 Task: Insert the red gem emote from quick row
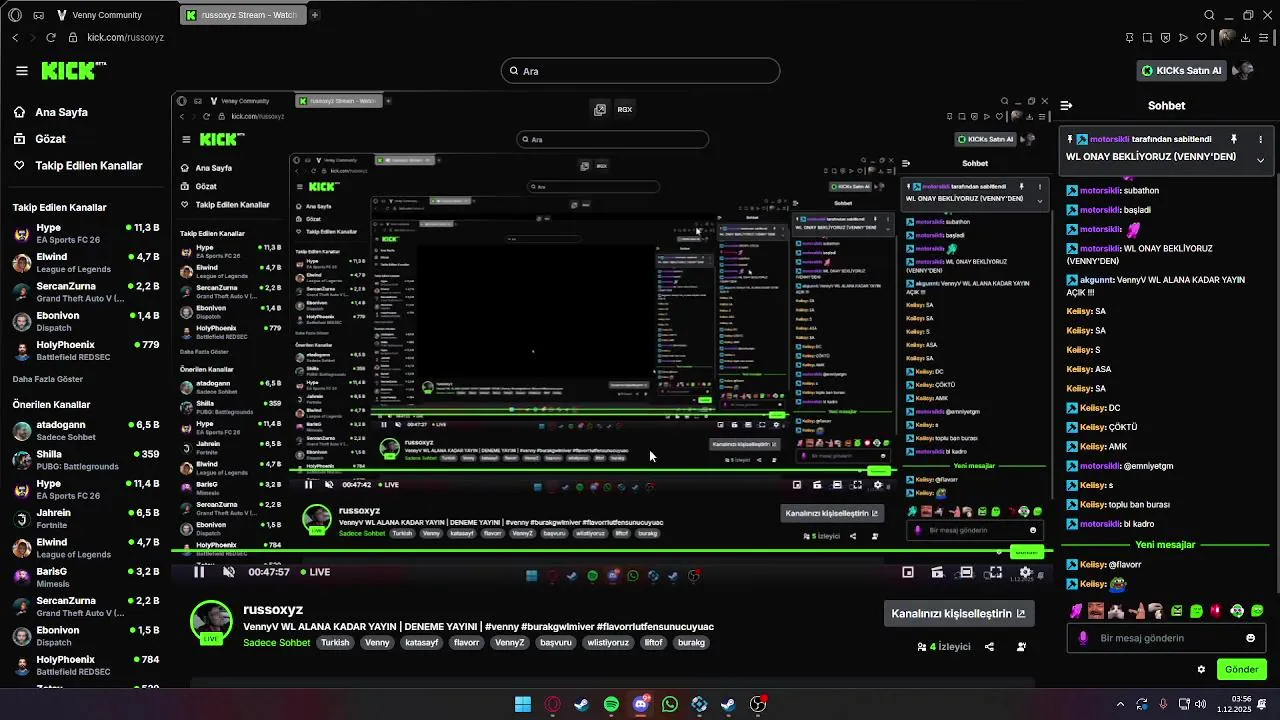pos(1216,611)
